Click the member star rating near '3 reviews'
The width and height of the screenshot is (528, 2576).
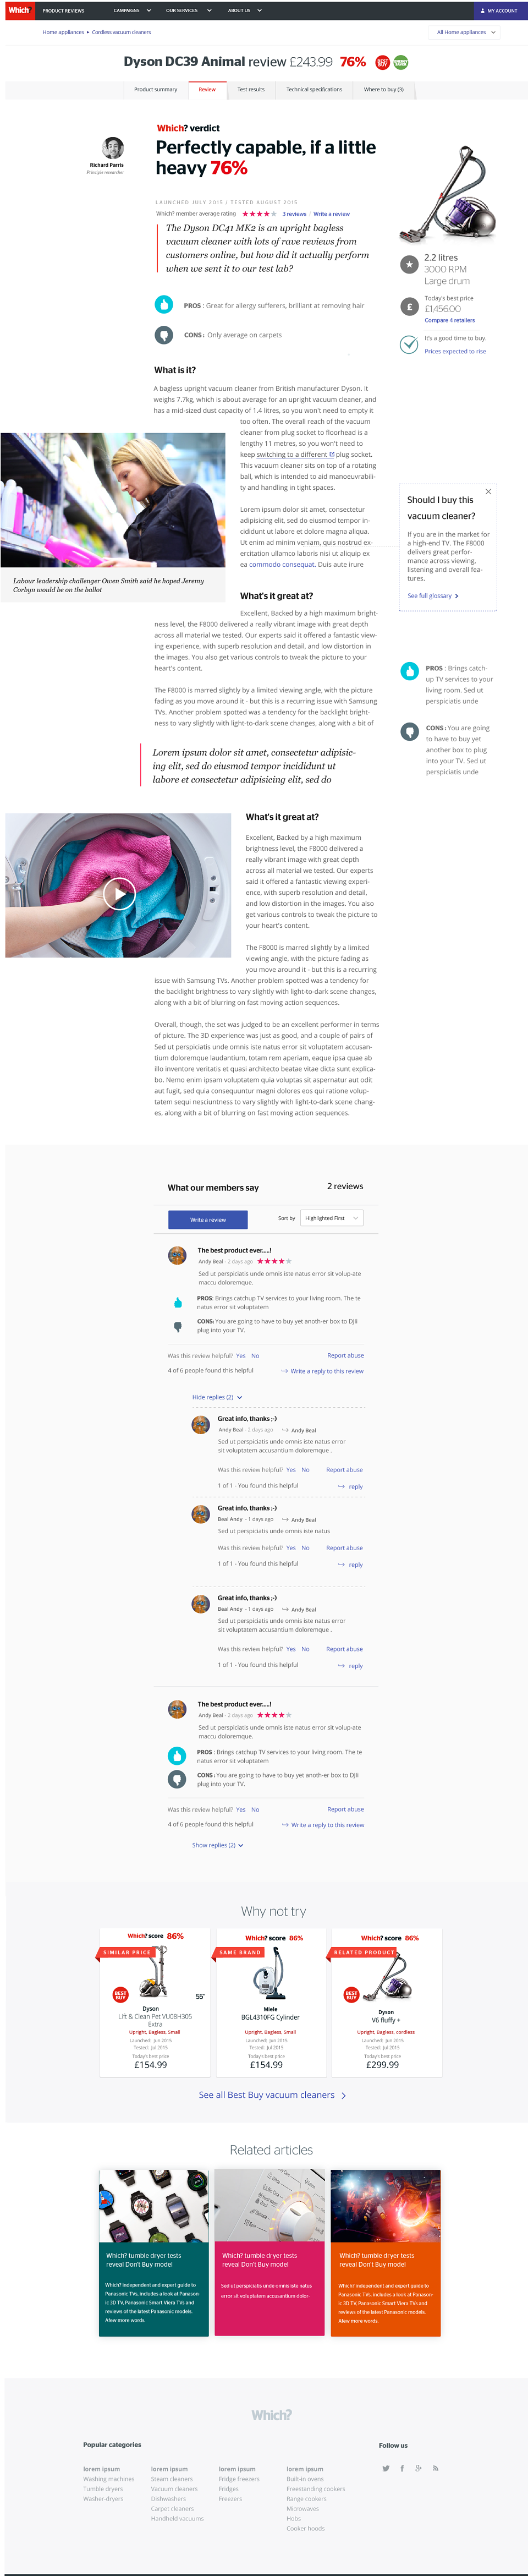click(258, 213)
